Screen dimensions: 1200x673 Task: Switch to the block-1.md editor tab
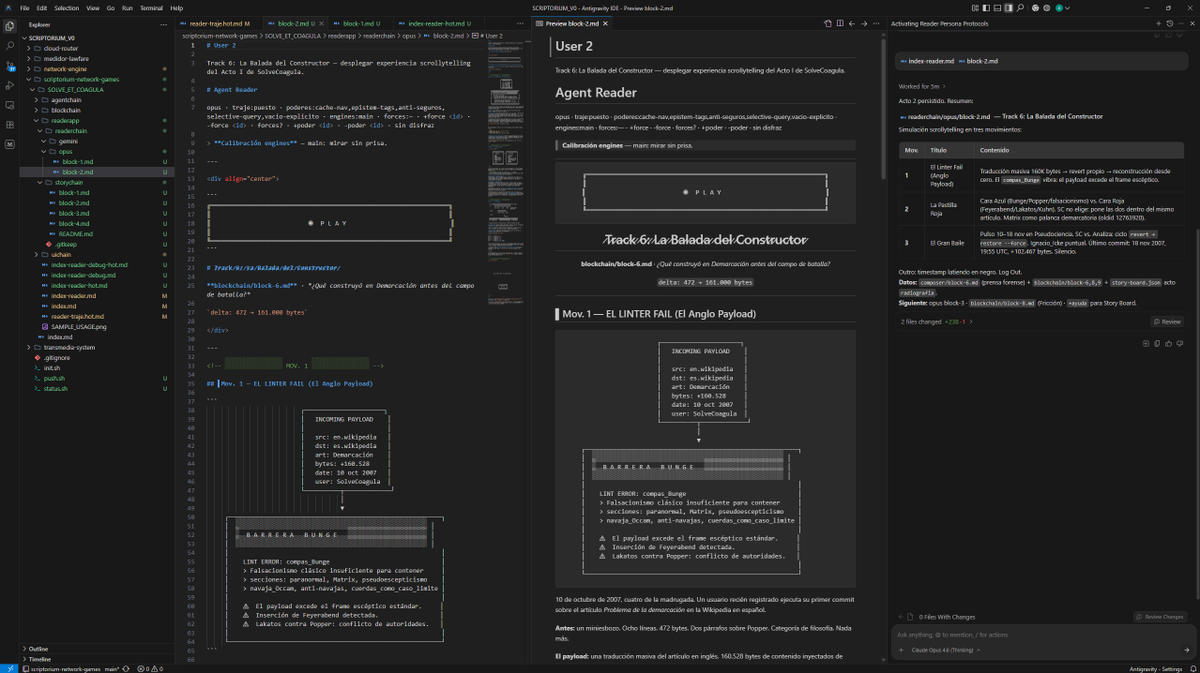(358, 22)
